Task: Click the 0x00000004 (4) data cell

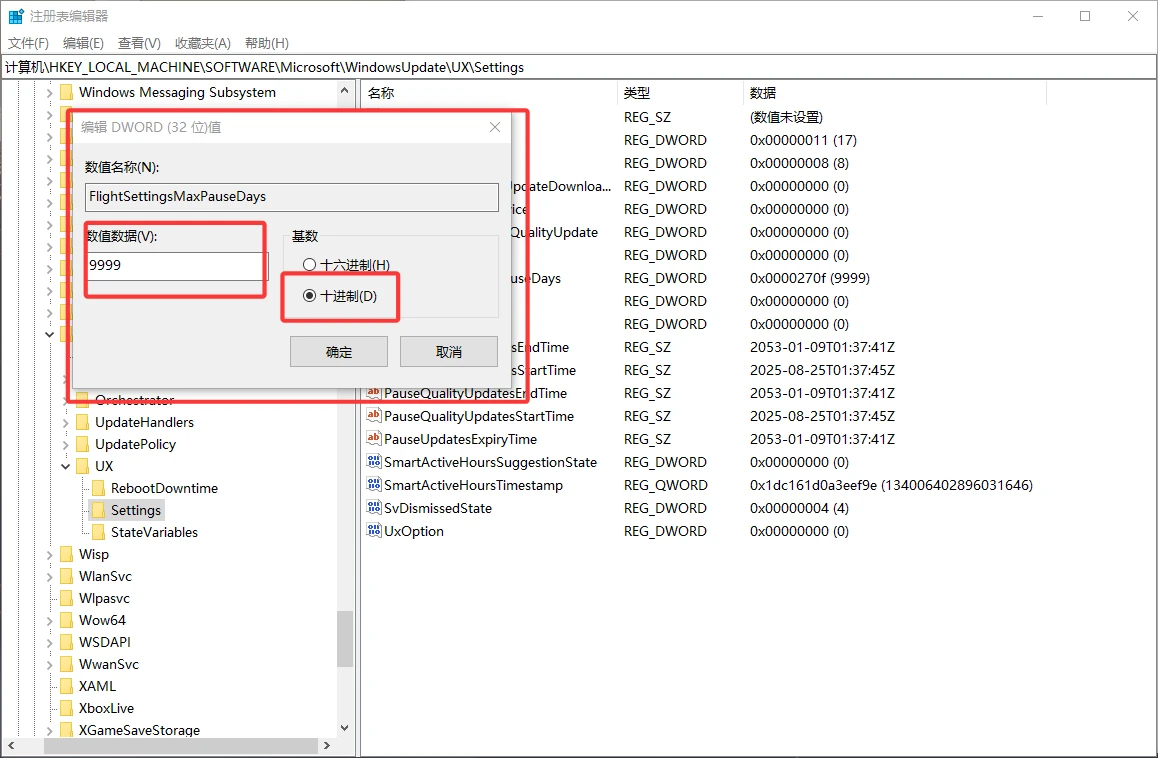Action: (799, 508)
